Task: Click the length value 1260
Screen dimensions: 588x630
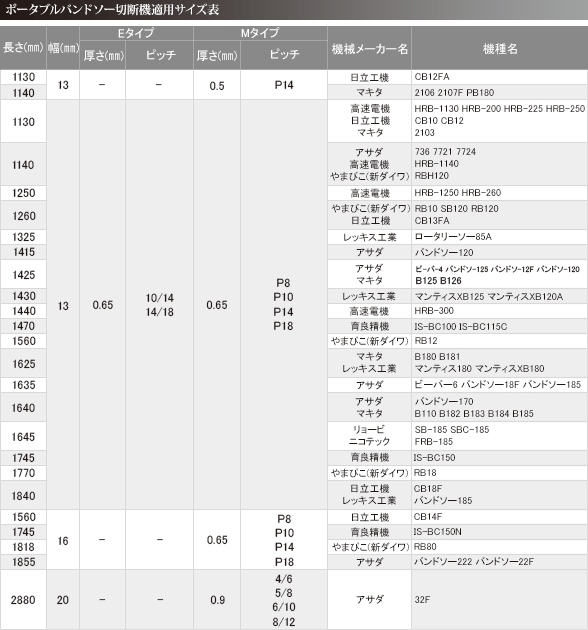Action: (24, 216)
